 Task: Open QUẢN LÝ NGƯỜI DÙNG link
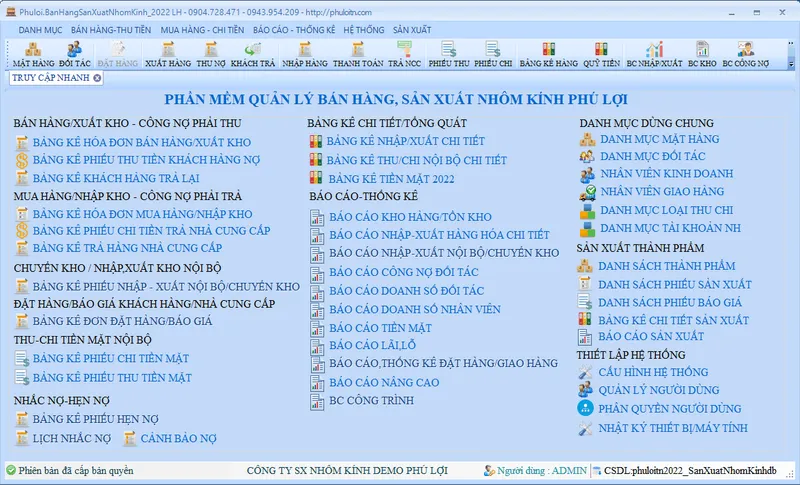[x=659, y=391]
